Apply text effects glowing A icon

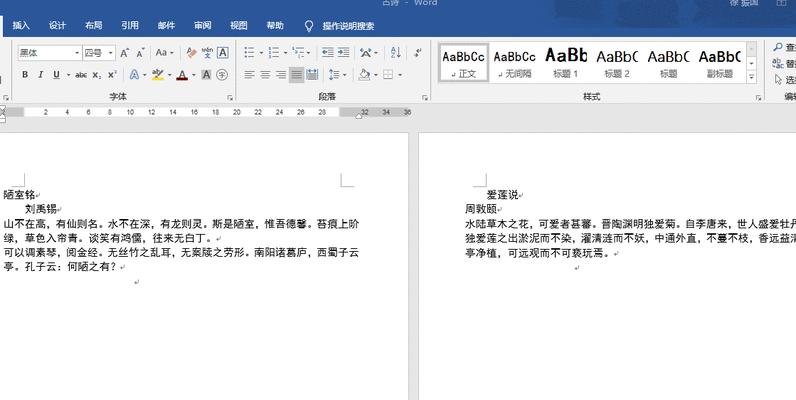coord(134,75)
